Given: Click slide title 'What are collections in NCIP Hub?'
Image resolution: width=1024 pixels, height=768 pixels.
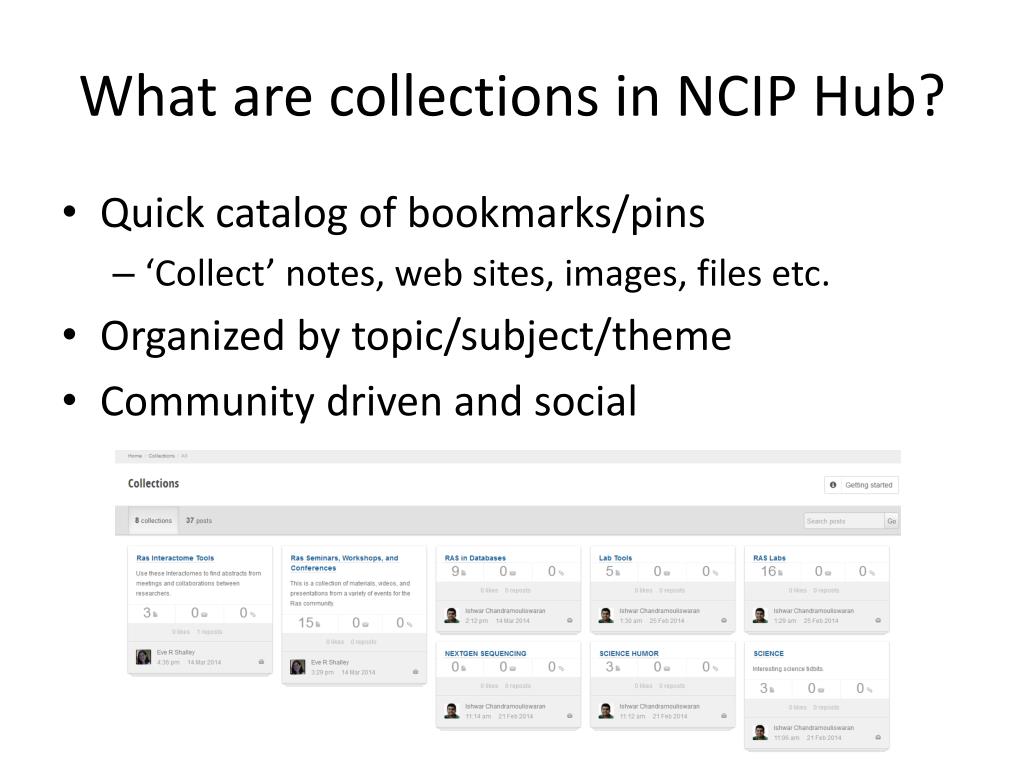Looking at the screenshot, I should coord(513,96).
